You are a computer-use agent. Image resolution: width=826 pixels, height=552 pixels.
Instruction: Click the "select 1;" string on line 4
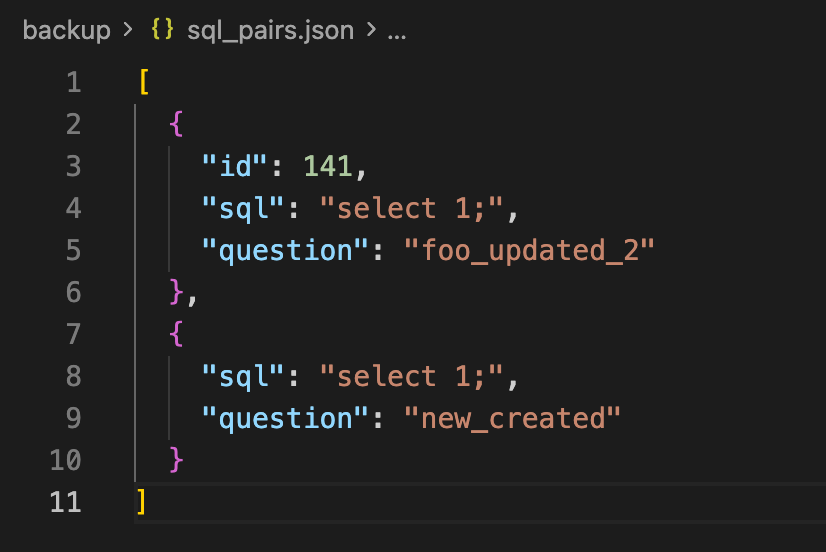[x=413, y=208]
